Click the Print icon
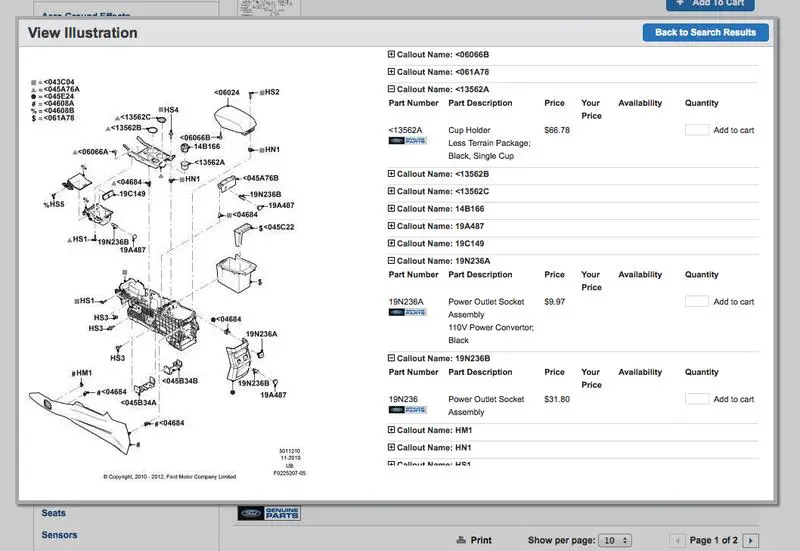Viewport: 800px width, 551px height. coord(461,540)
